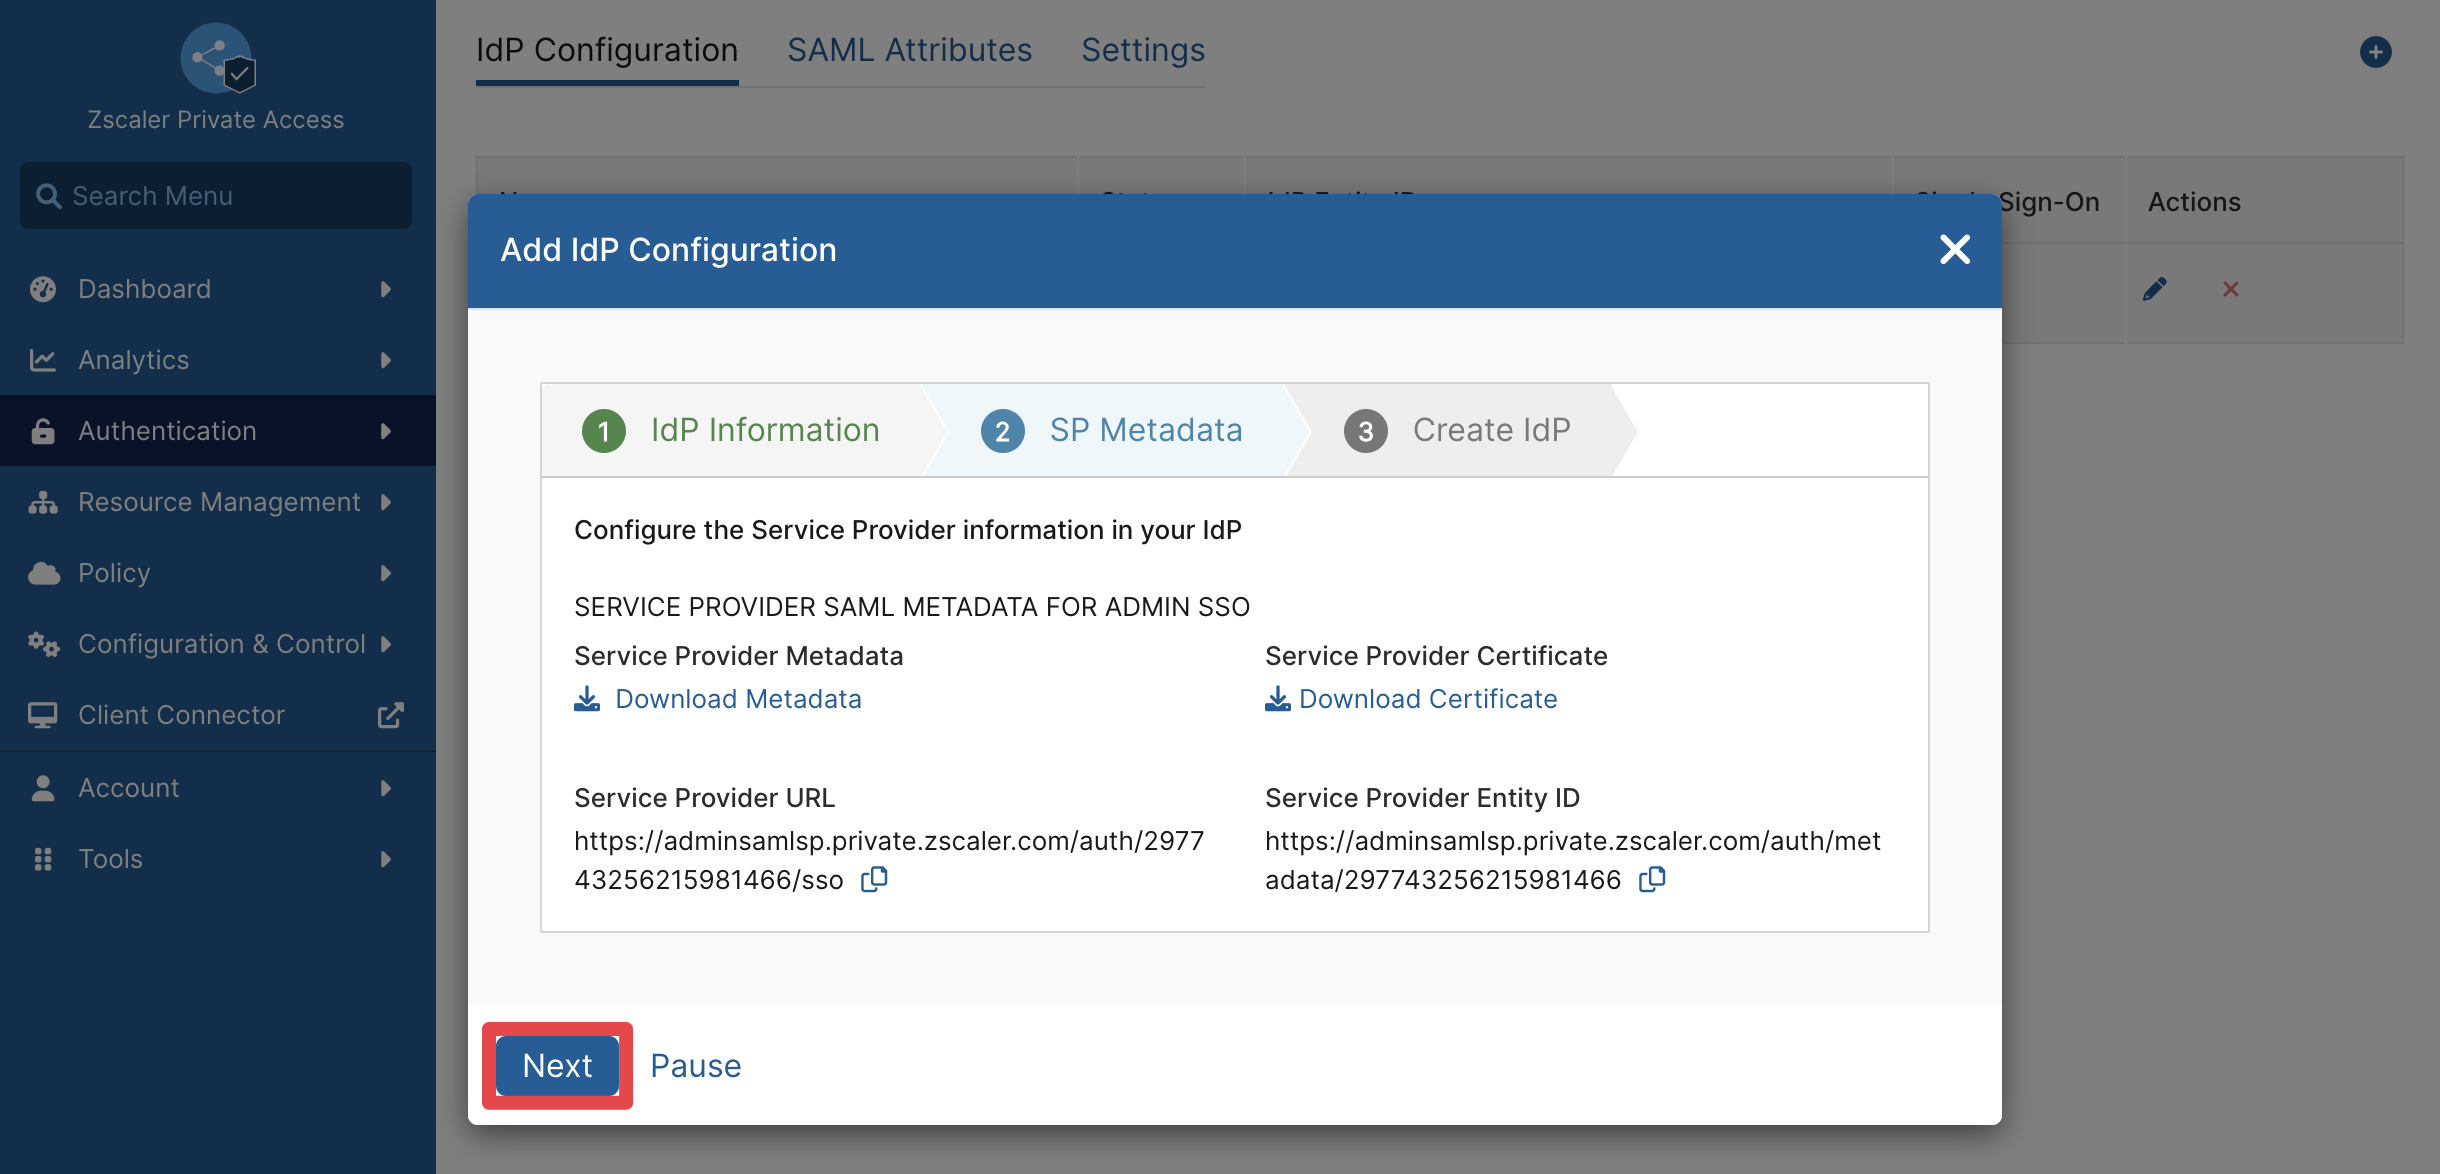This screenshot has height=1174, width=2440.
Task: Close the Add IdP Configuration dialog
Action: coord(1955,249)
